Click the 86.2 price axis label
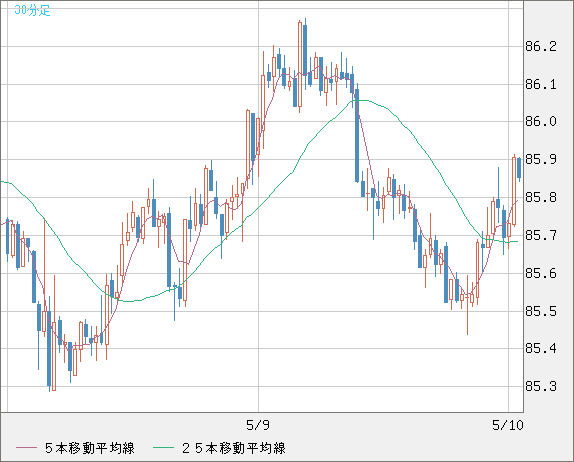Image resolution: width=574 pixels, height=462 pixels. click(x=541, y=46)
